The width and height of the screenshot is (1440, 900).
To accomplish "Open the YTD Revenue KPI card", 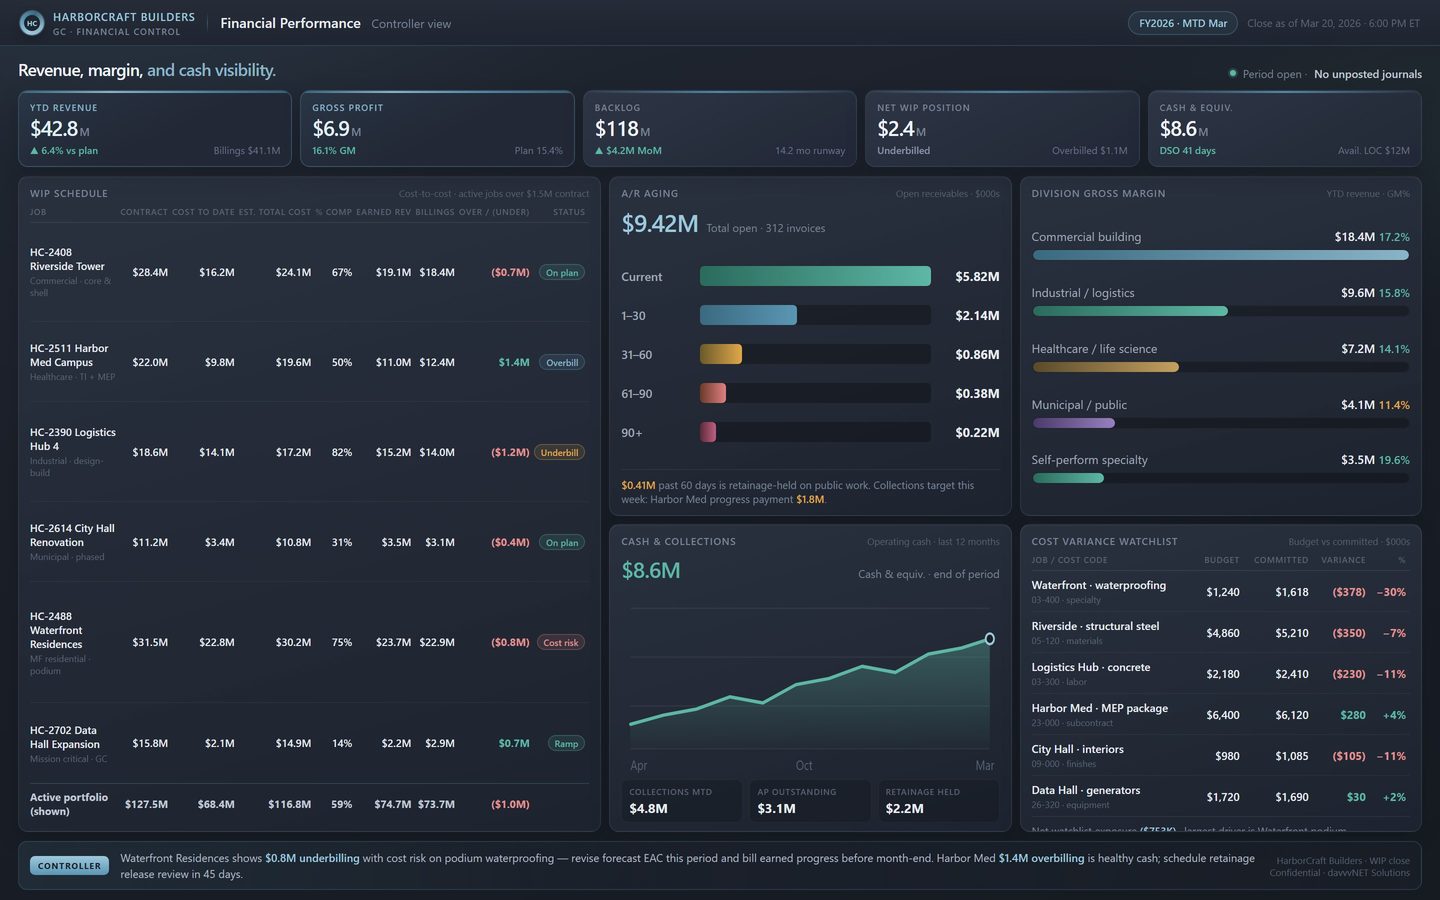I will pos(155,129).
